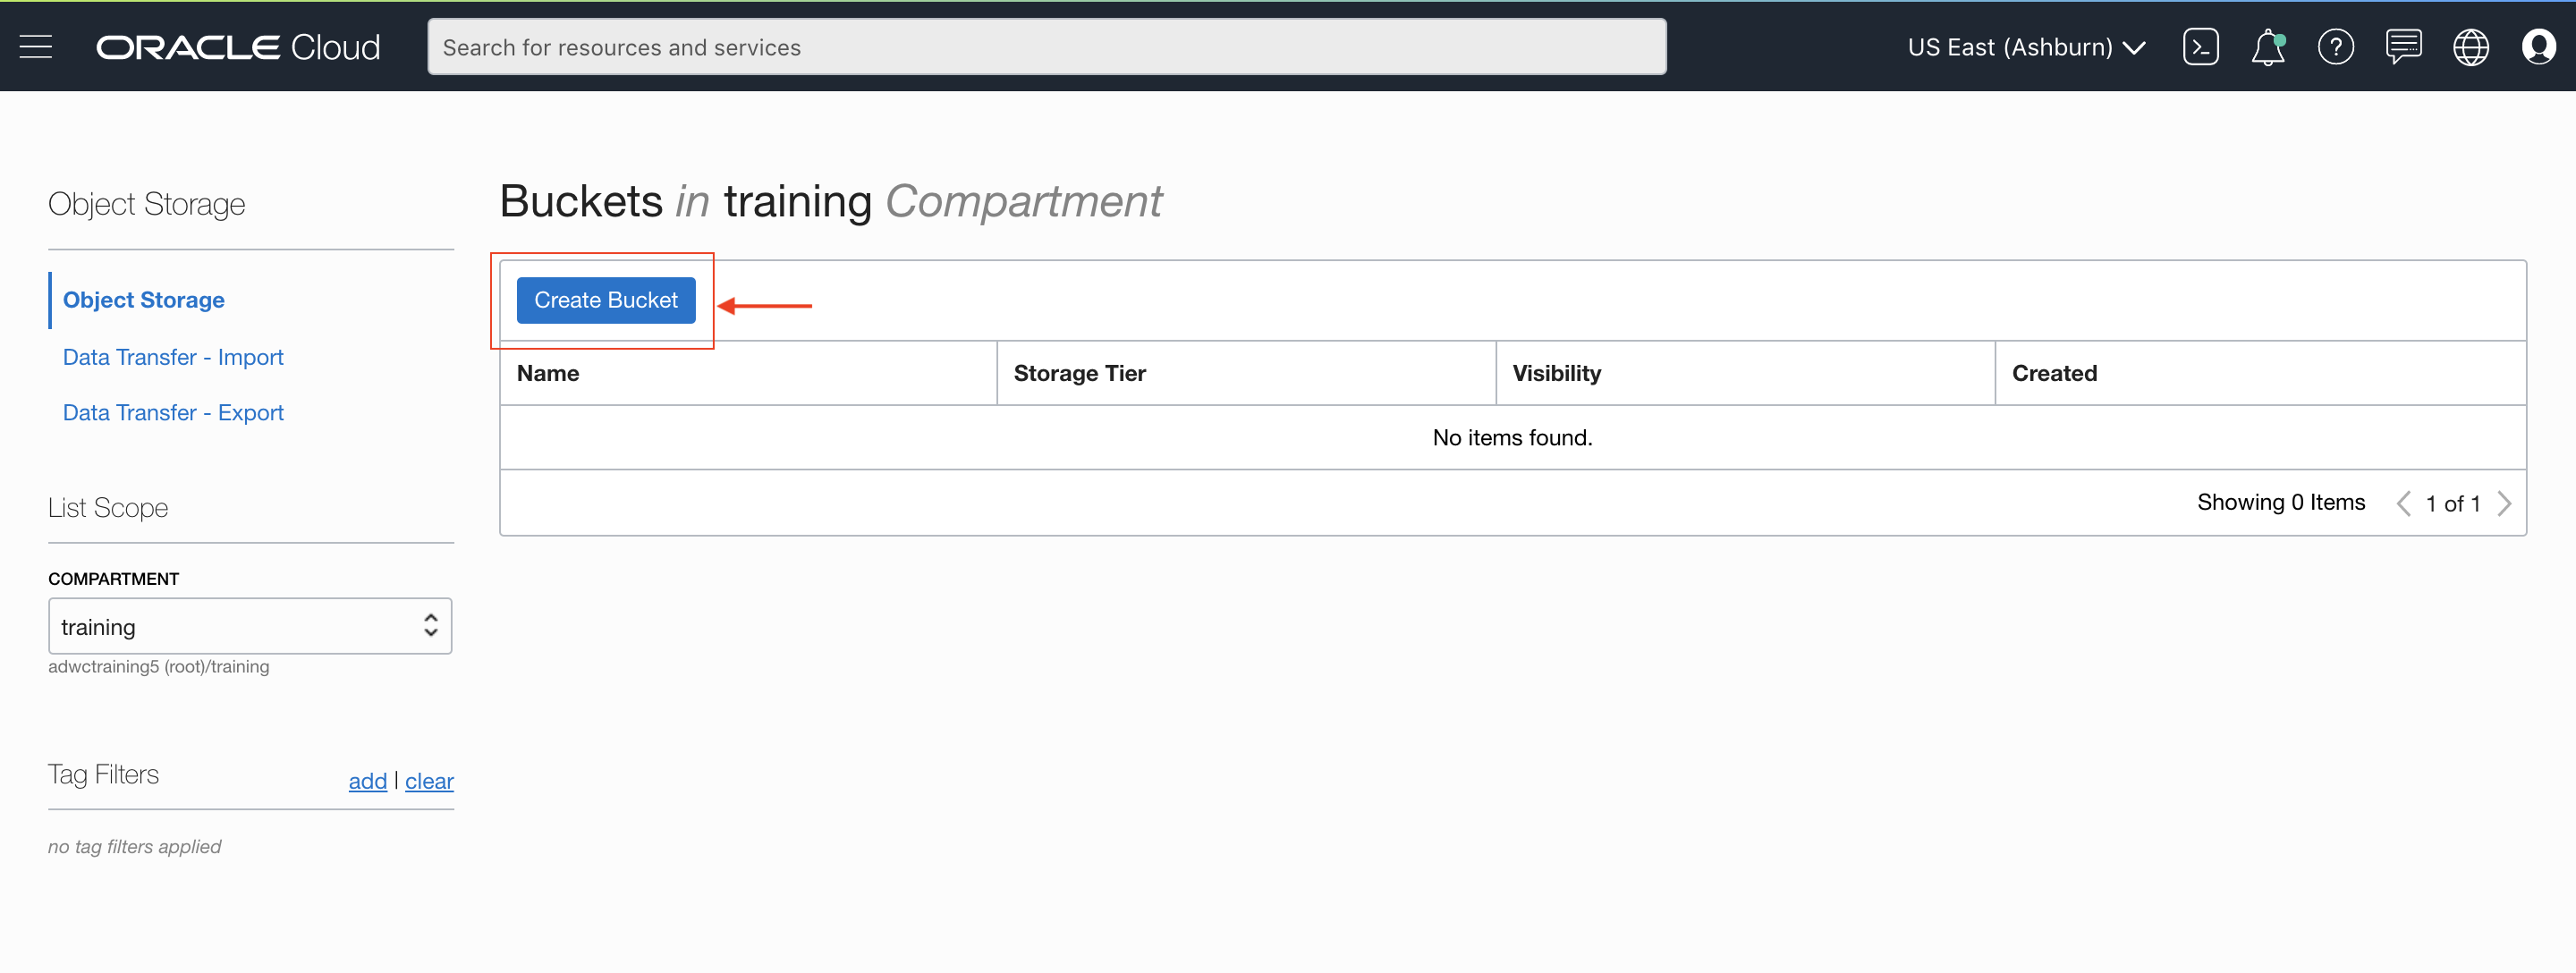
Task: Click the Name column header
Action: 548,373
